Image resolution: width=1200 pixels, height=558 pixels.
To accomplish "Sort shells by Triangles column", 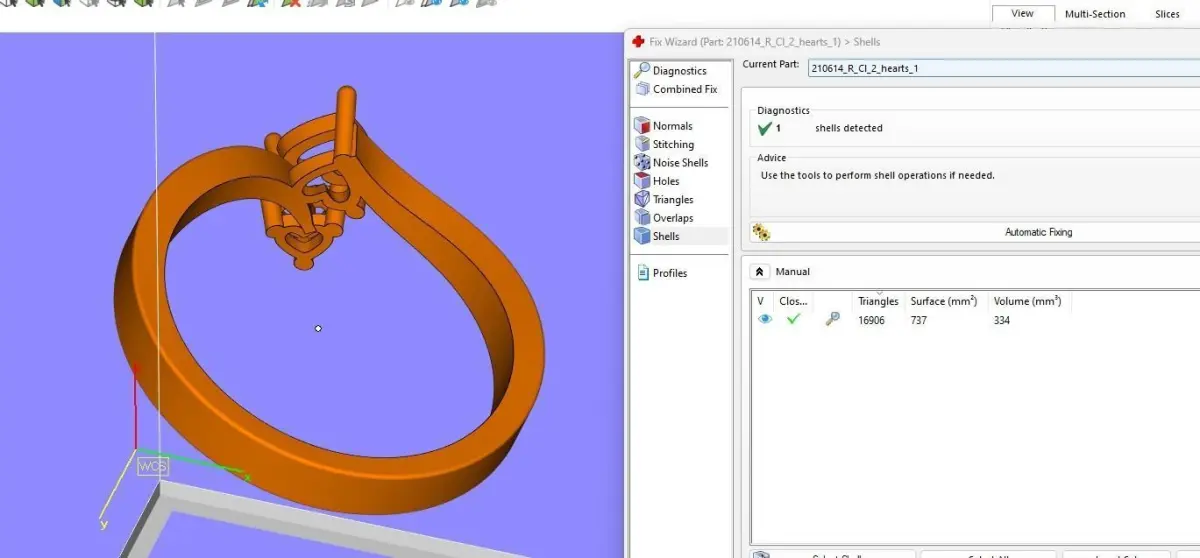I will [878, 301].
